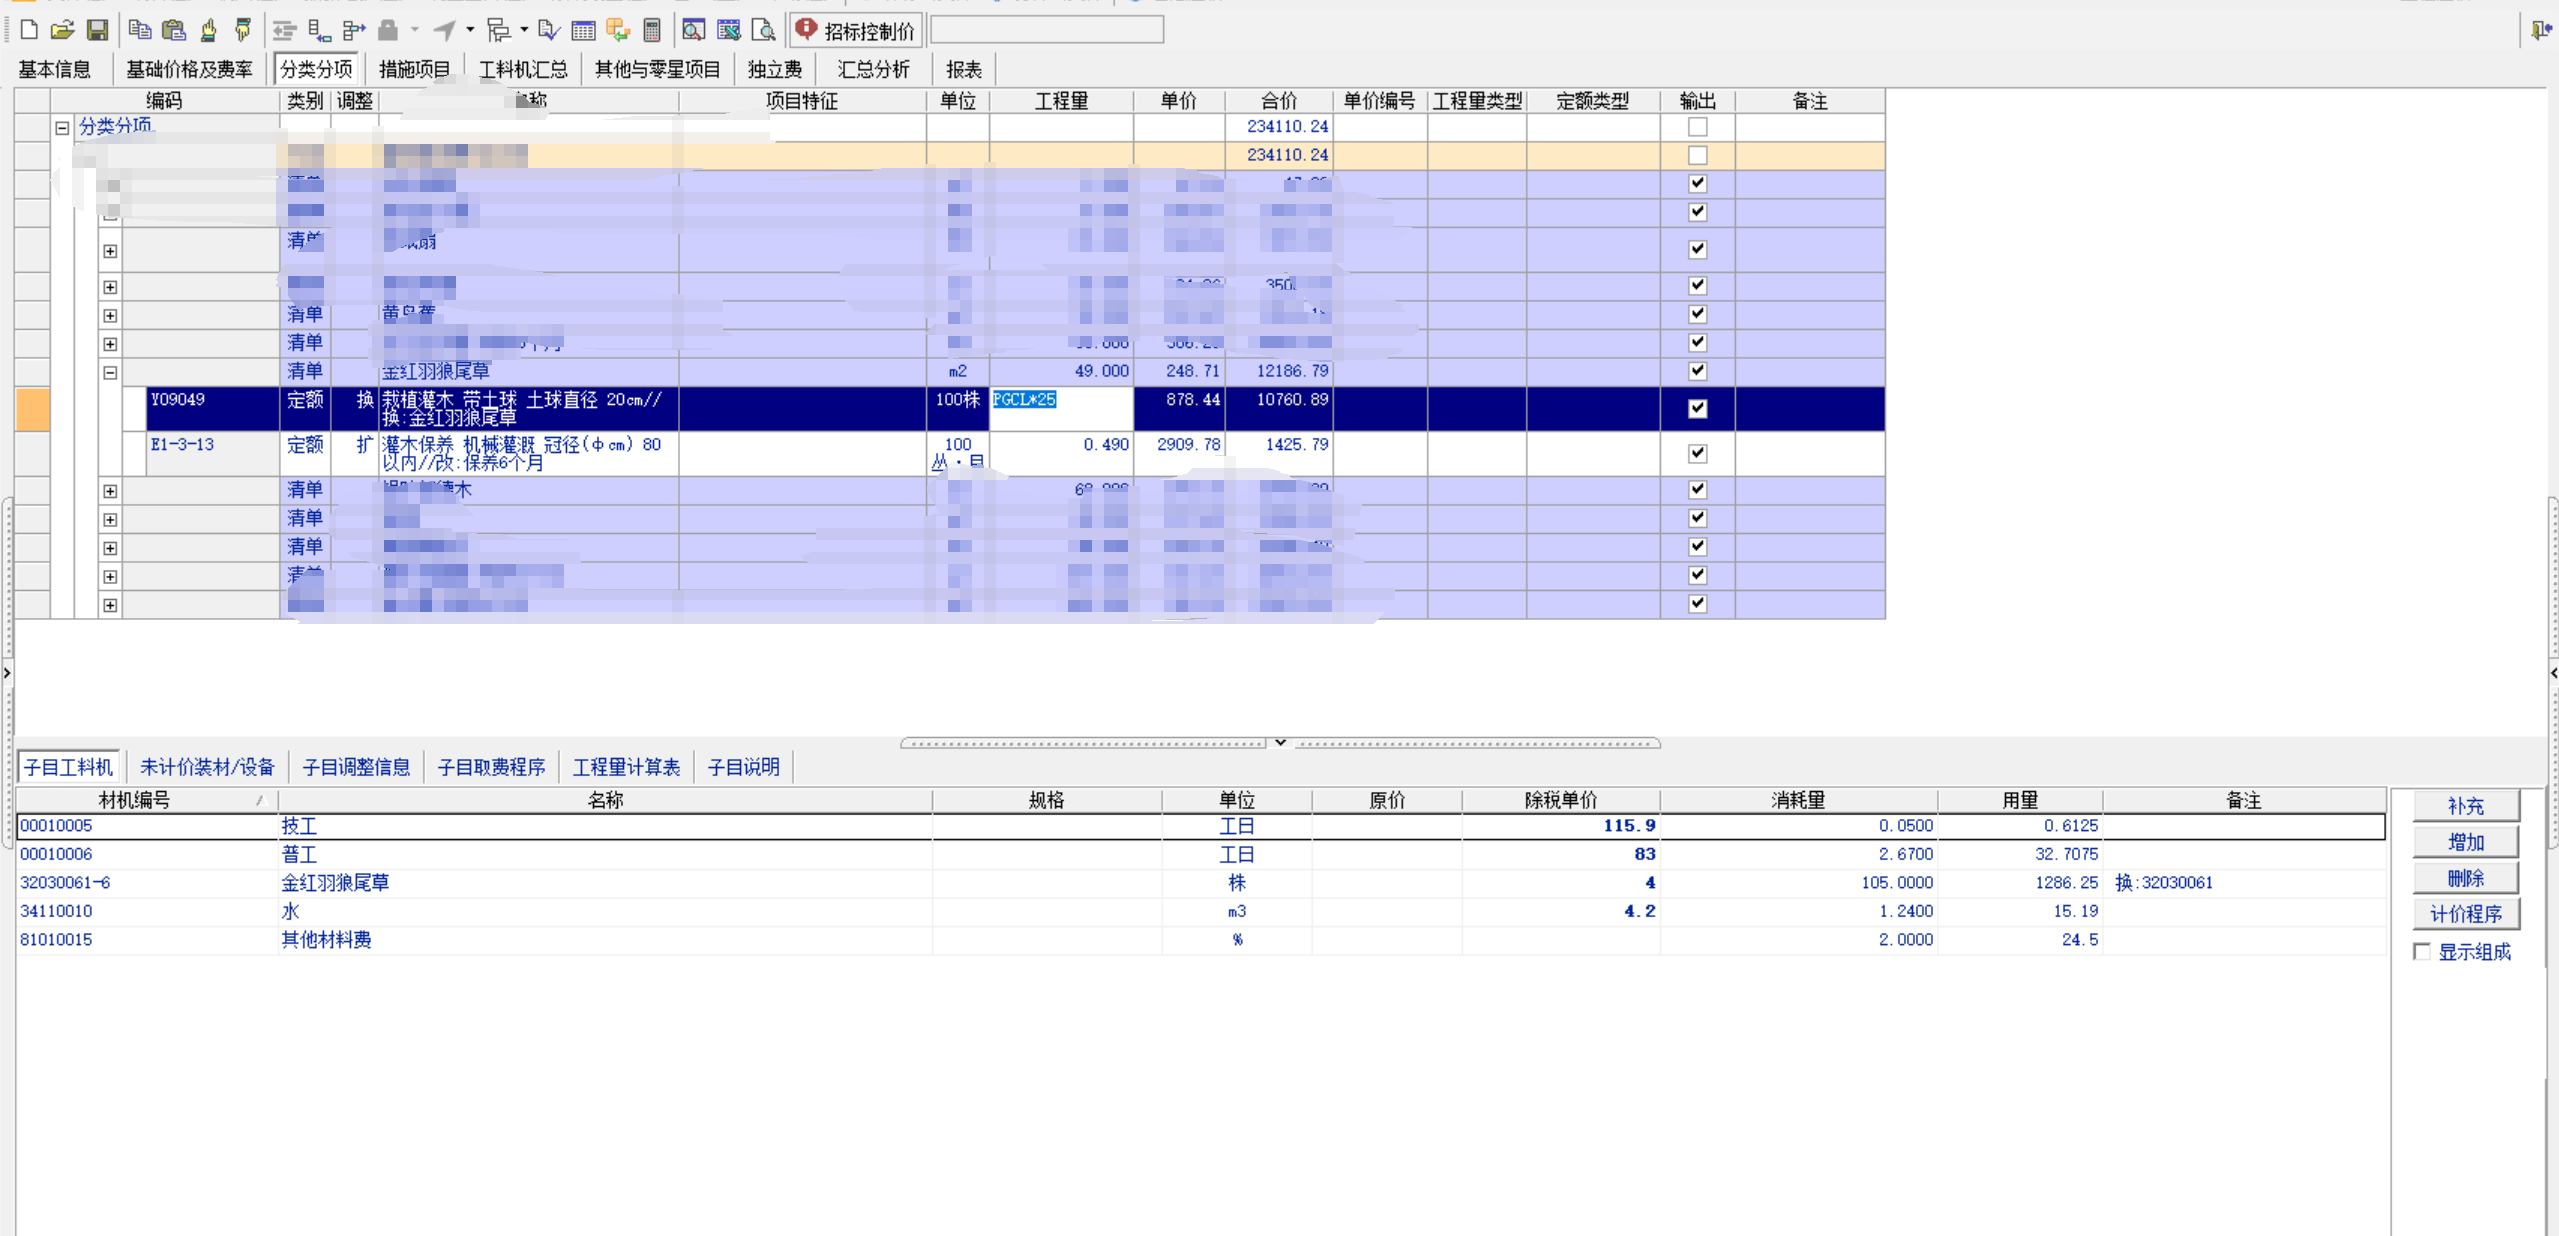Click the 招标控制价 button
Viewport: 2559px width, 1236px height.
point(856,30)
